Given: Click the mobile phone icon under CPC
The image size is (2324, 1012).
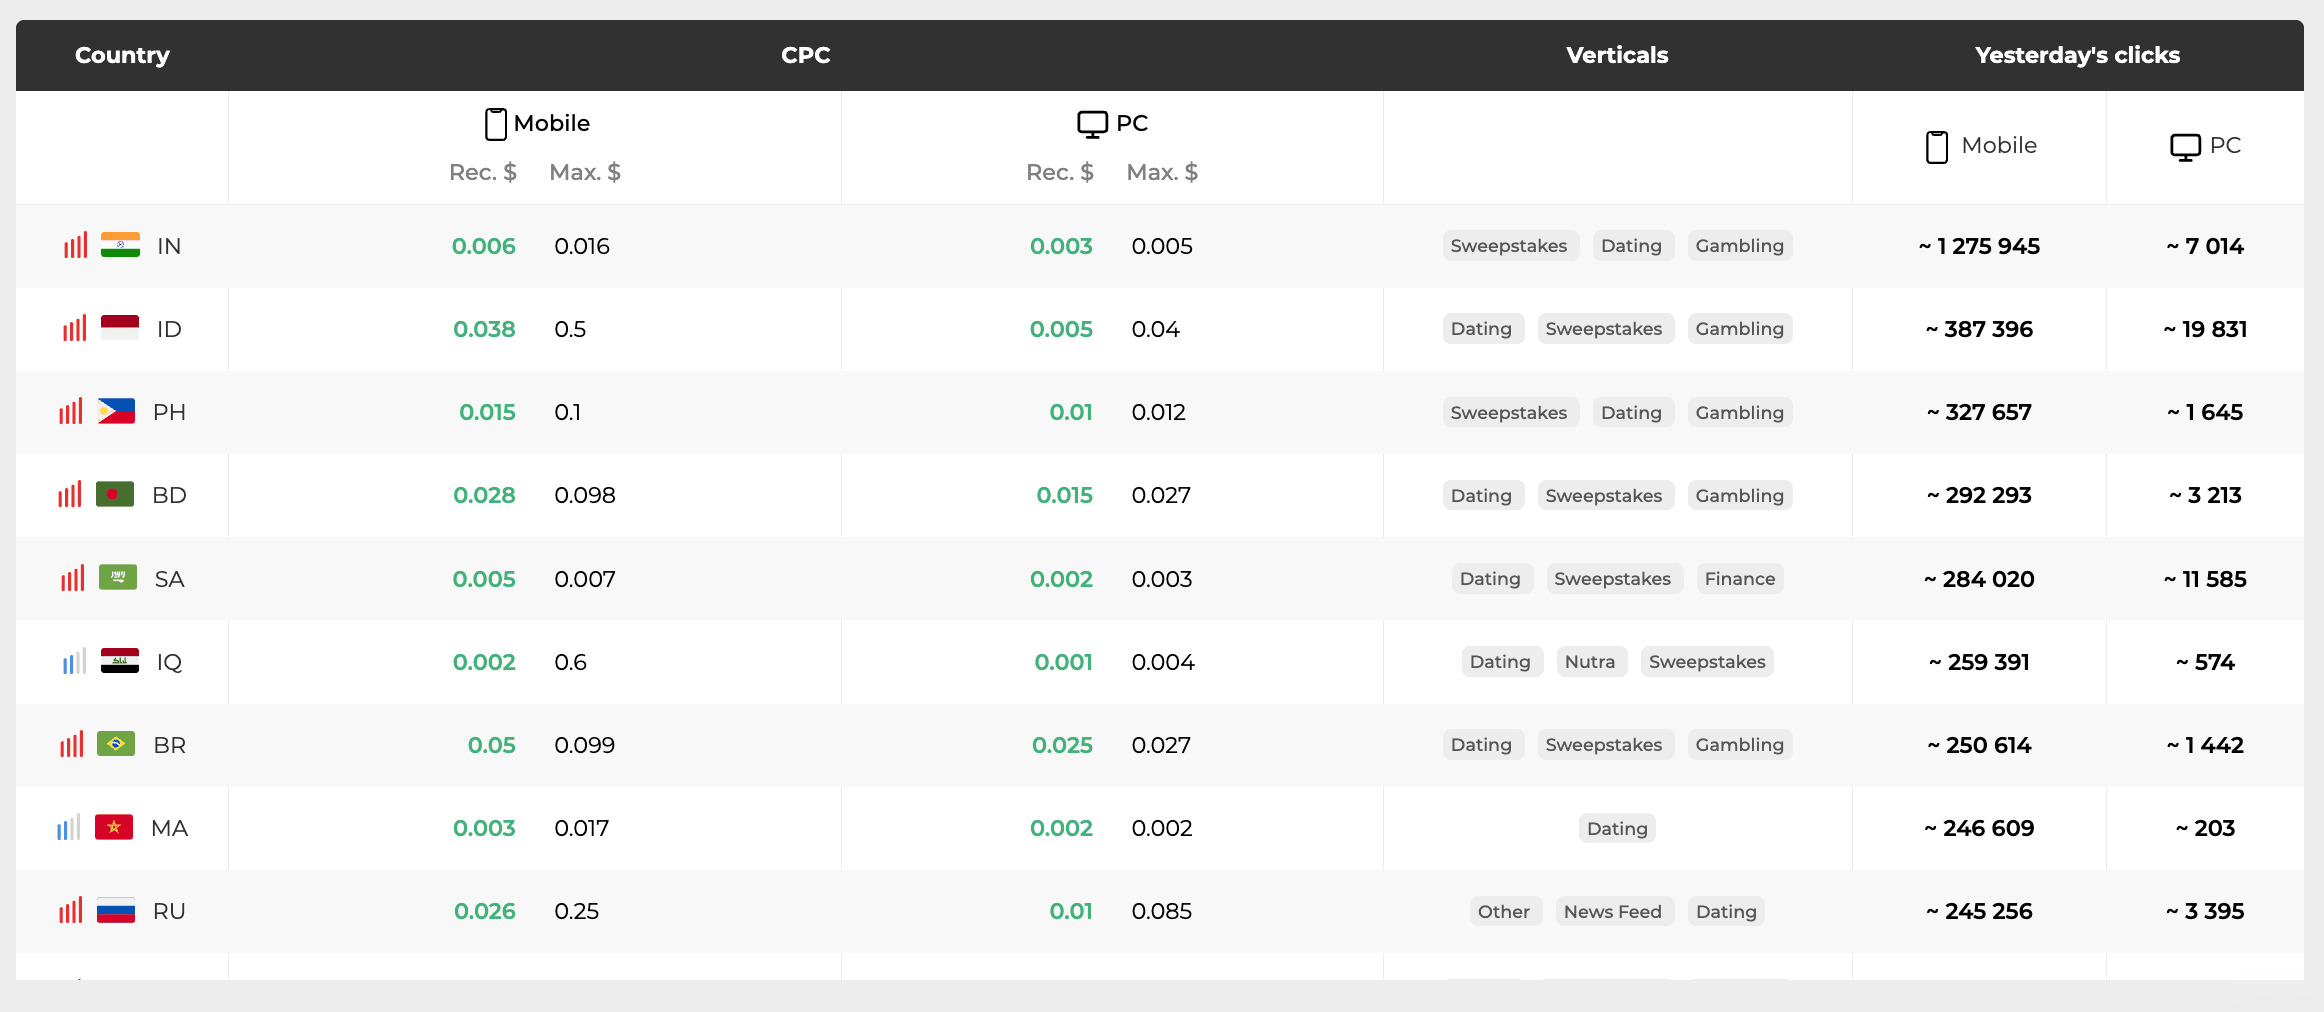Looking at the screenshot, I should [x=495, y=124].
